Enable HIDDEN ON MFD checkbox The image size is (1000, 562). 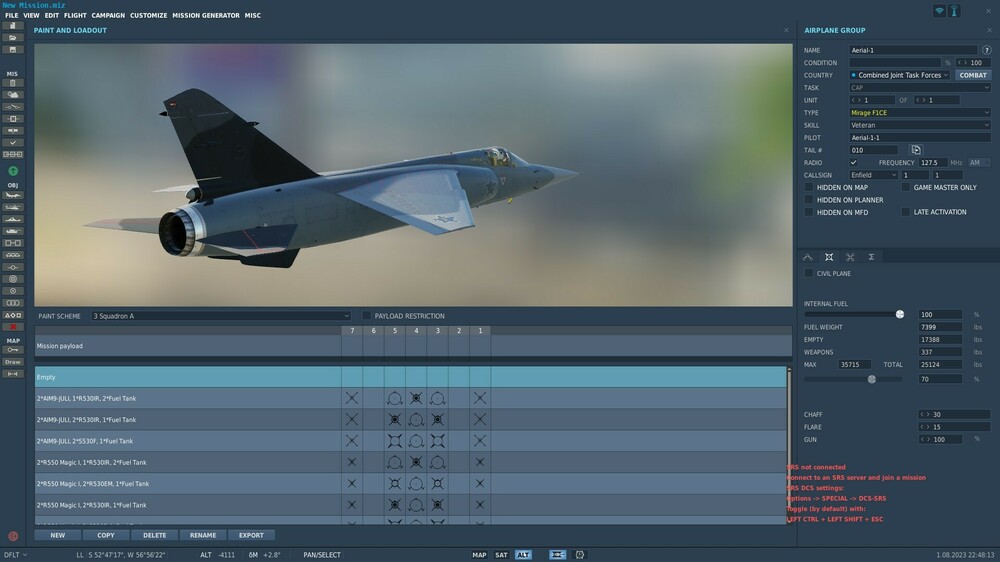[809, 212]
